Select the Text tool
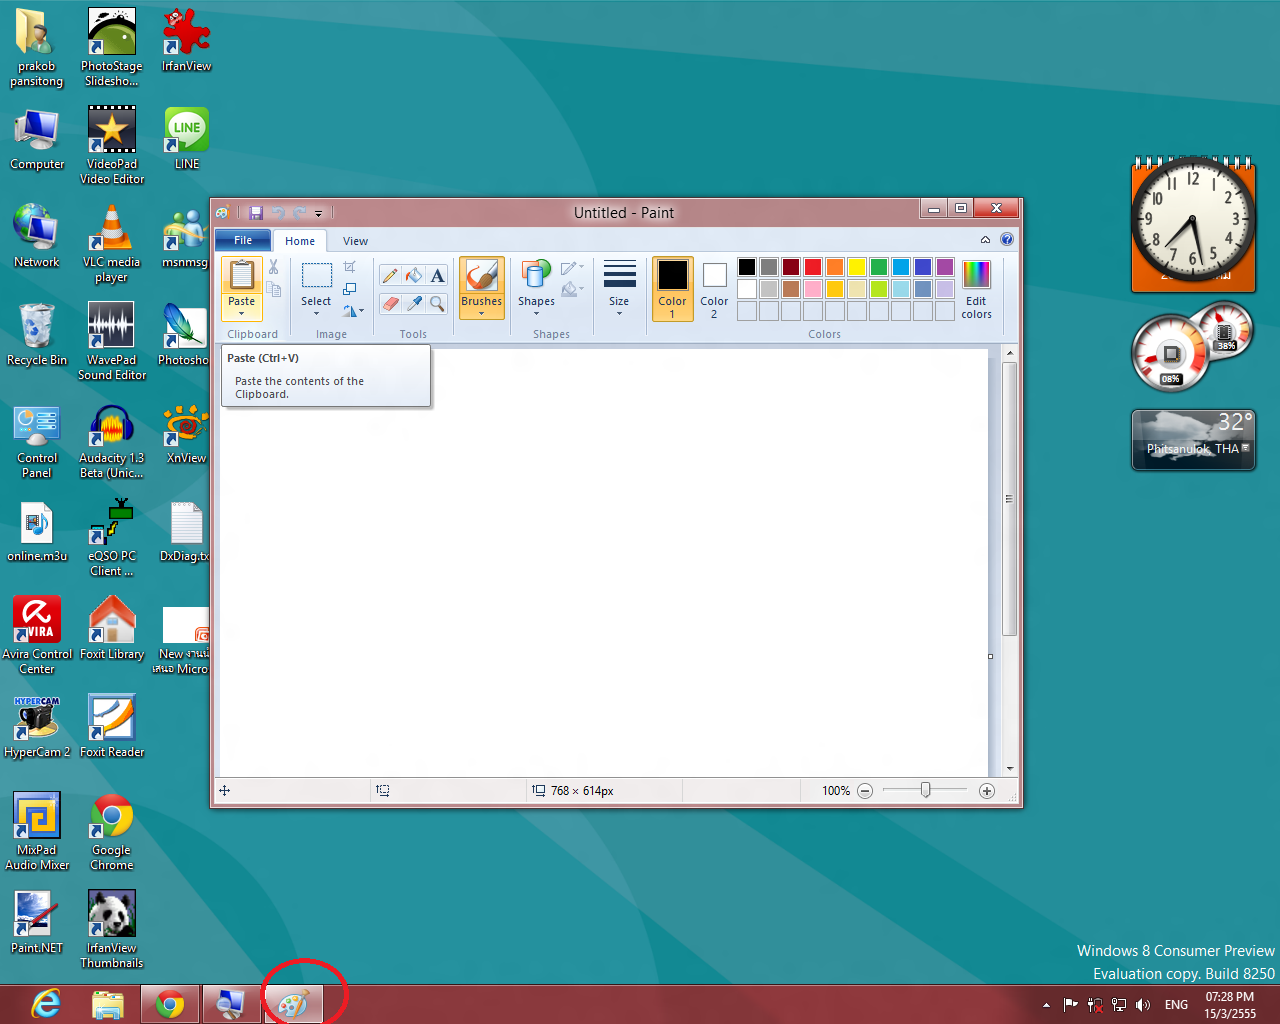 click(436, 274)
